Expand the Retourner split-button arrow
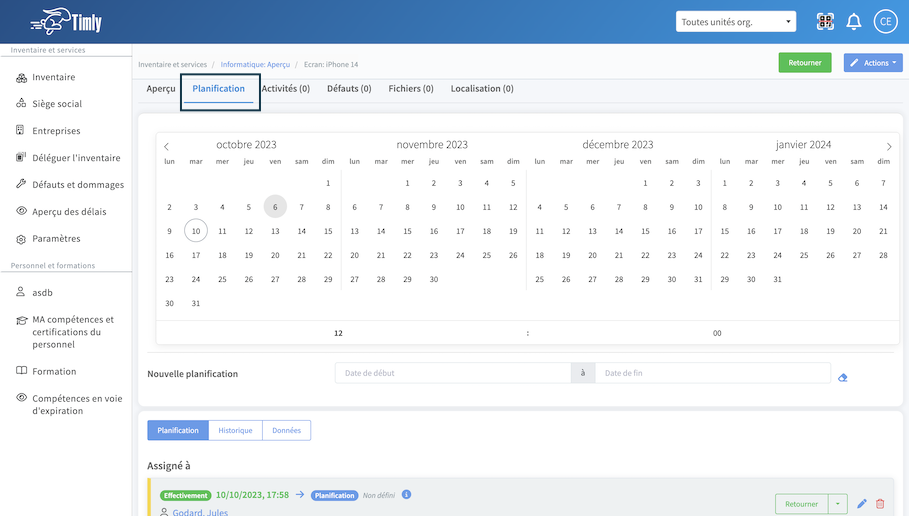This screenshot has width=909, height=516. click(838, 504)
